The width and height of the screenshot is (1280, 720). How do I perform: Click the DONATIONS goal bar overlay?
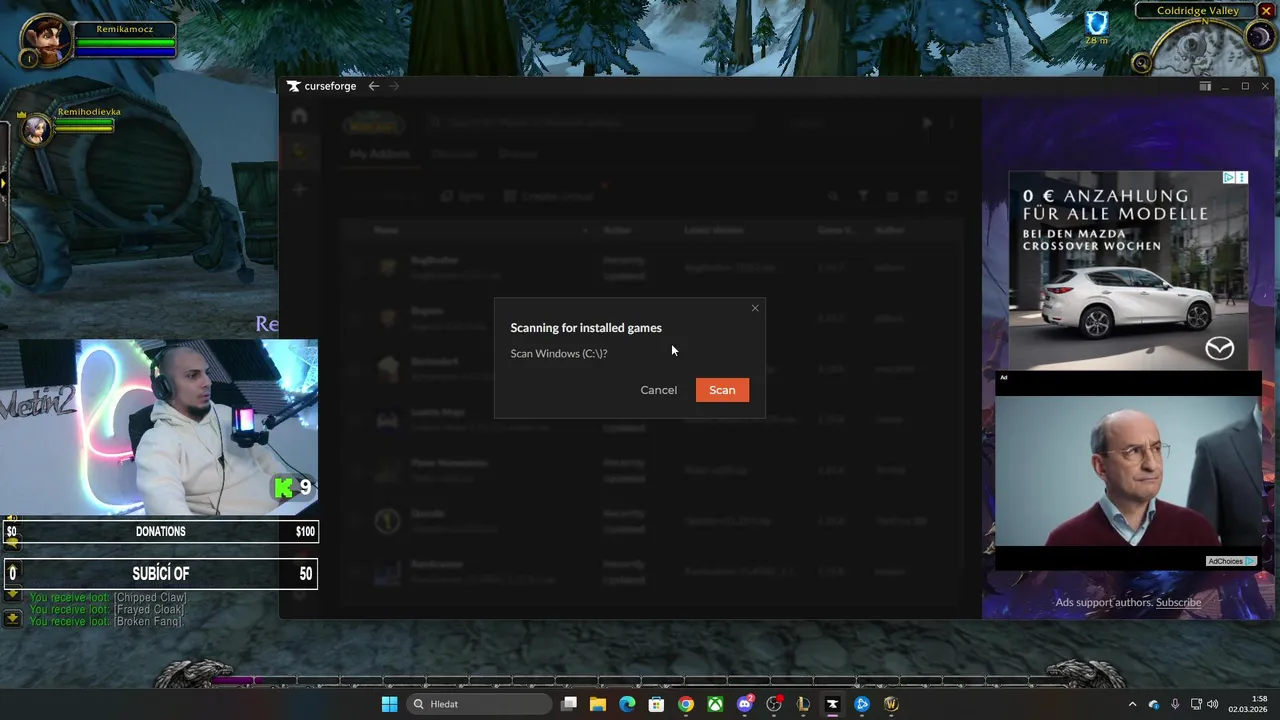tap(160, 532)
